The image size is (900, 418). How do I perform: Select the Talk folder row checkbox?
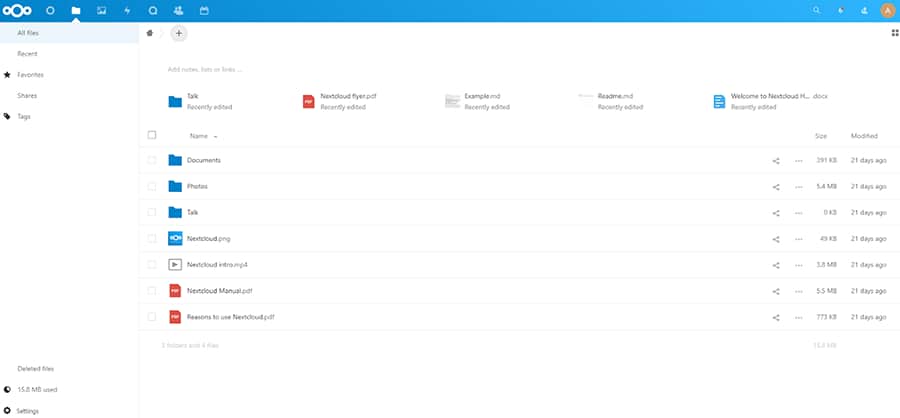(152, 212)
